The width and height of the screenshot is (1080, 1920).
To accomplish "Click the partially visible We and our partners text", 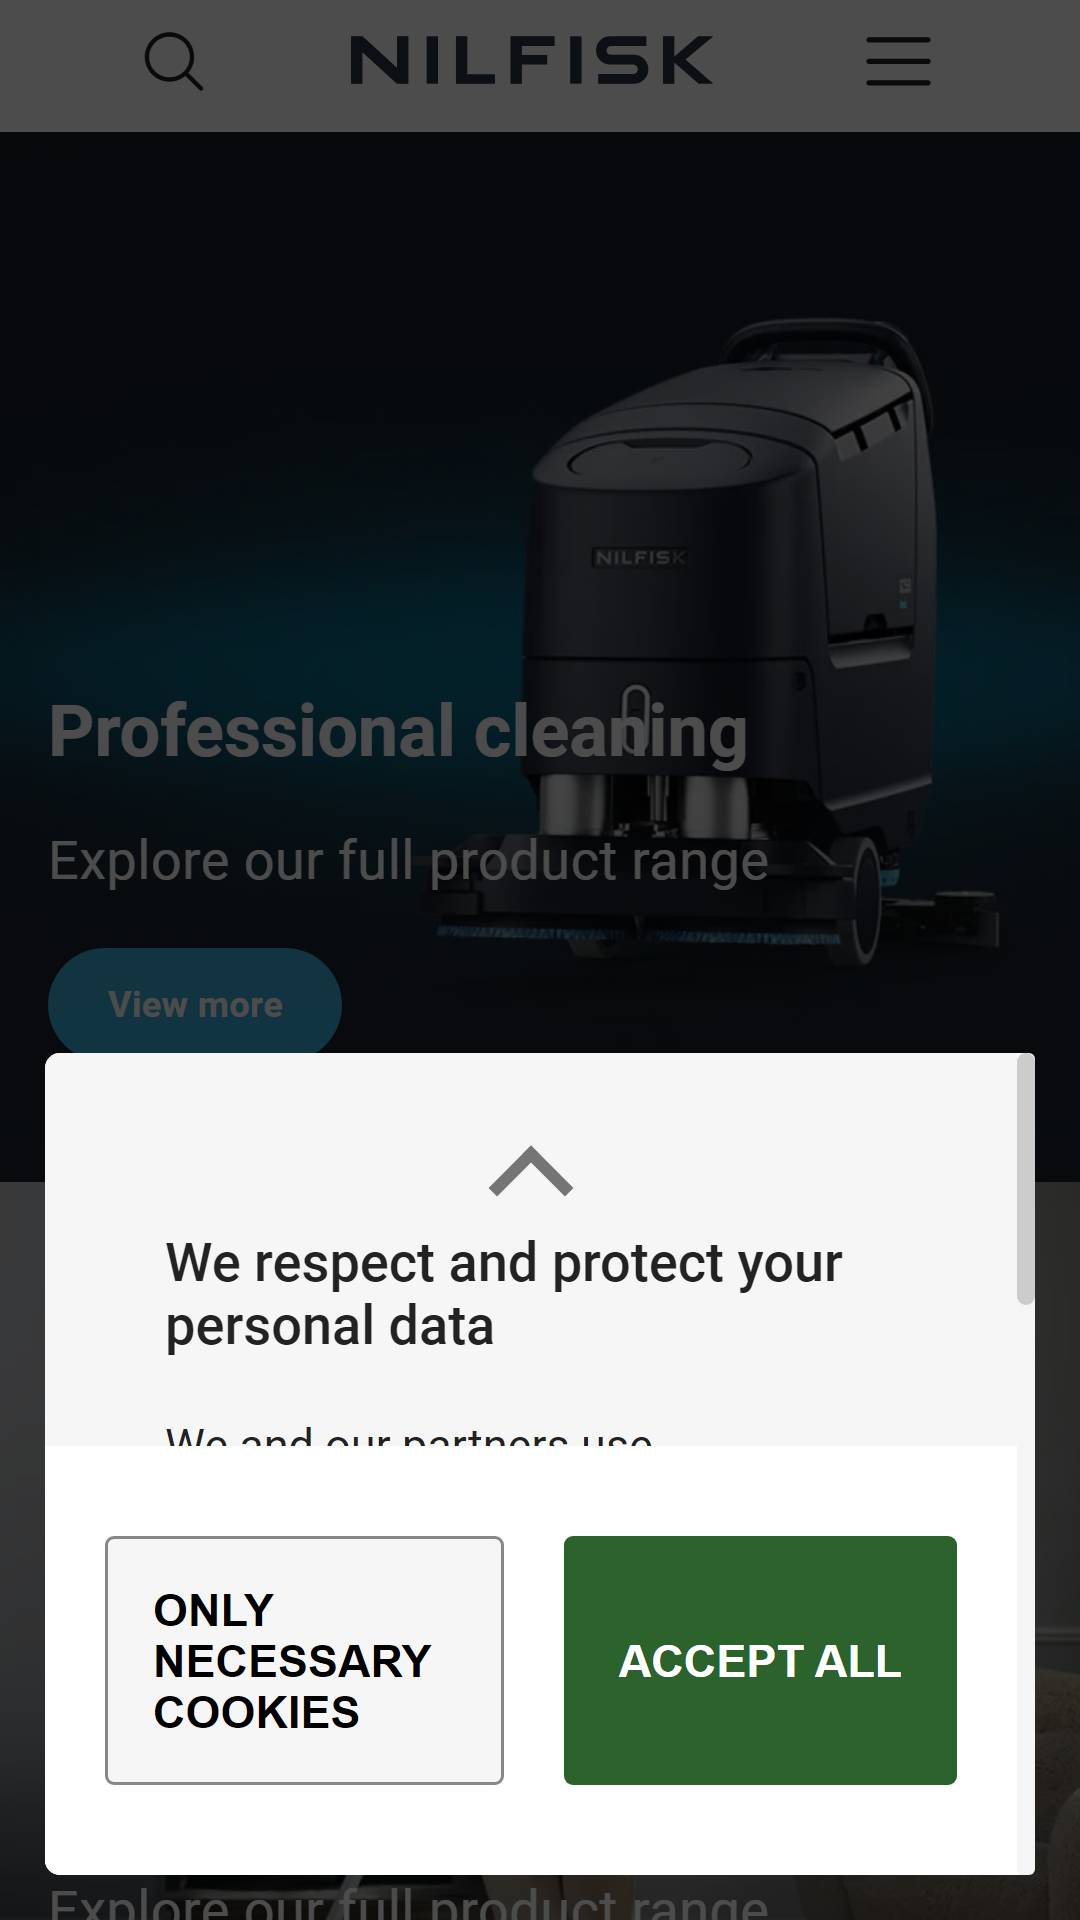I will (409, 1436).
